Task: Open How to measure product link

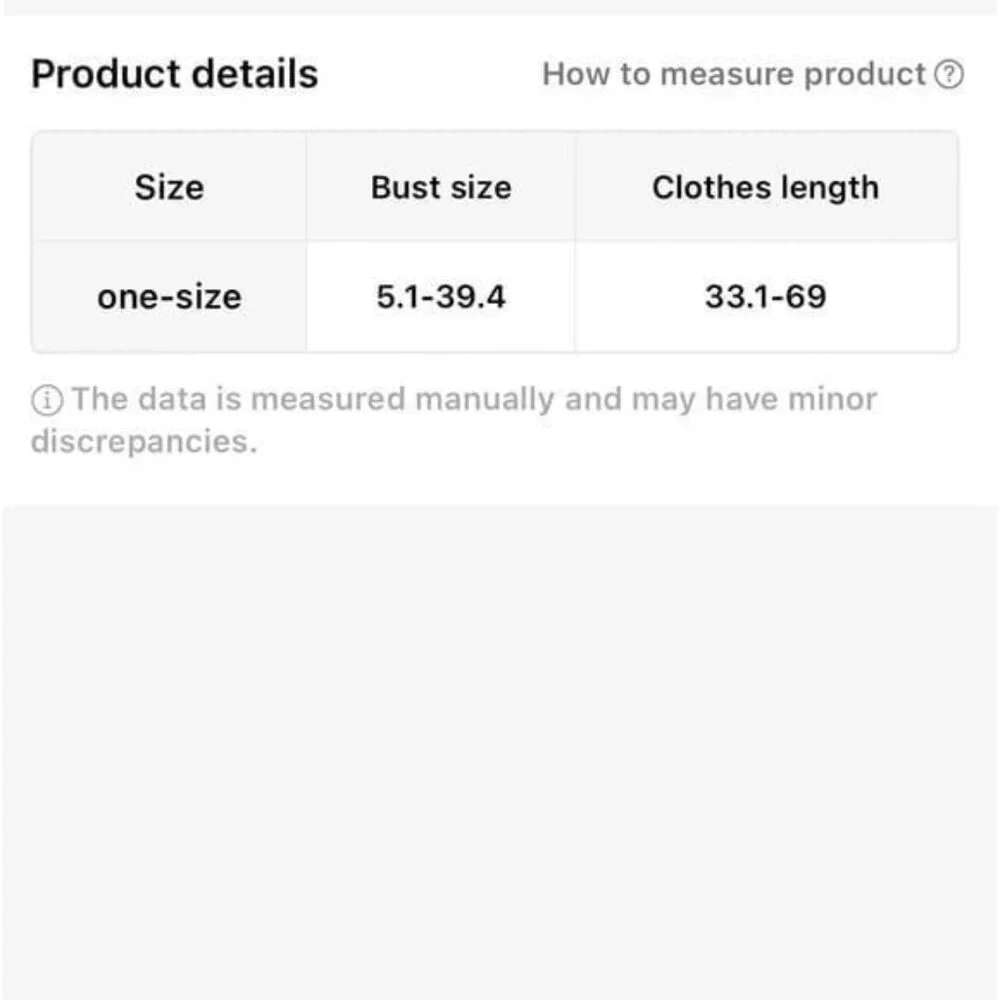Action: click(x=735, y=75)
